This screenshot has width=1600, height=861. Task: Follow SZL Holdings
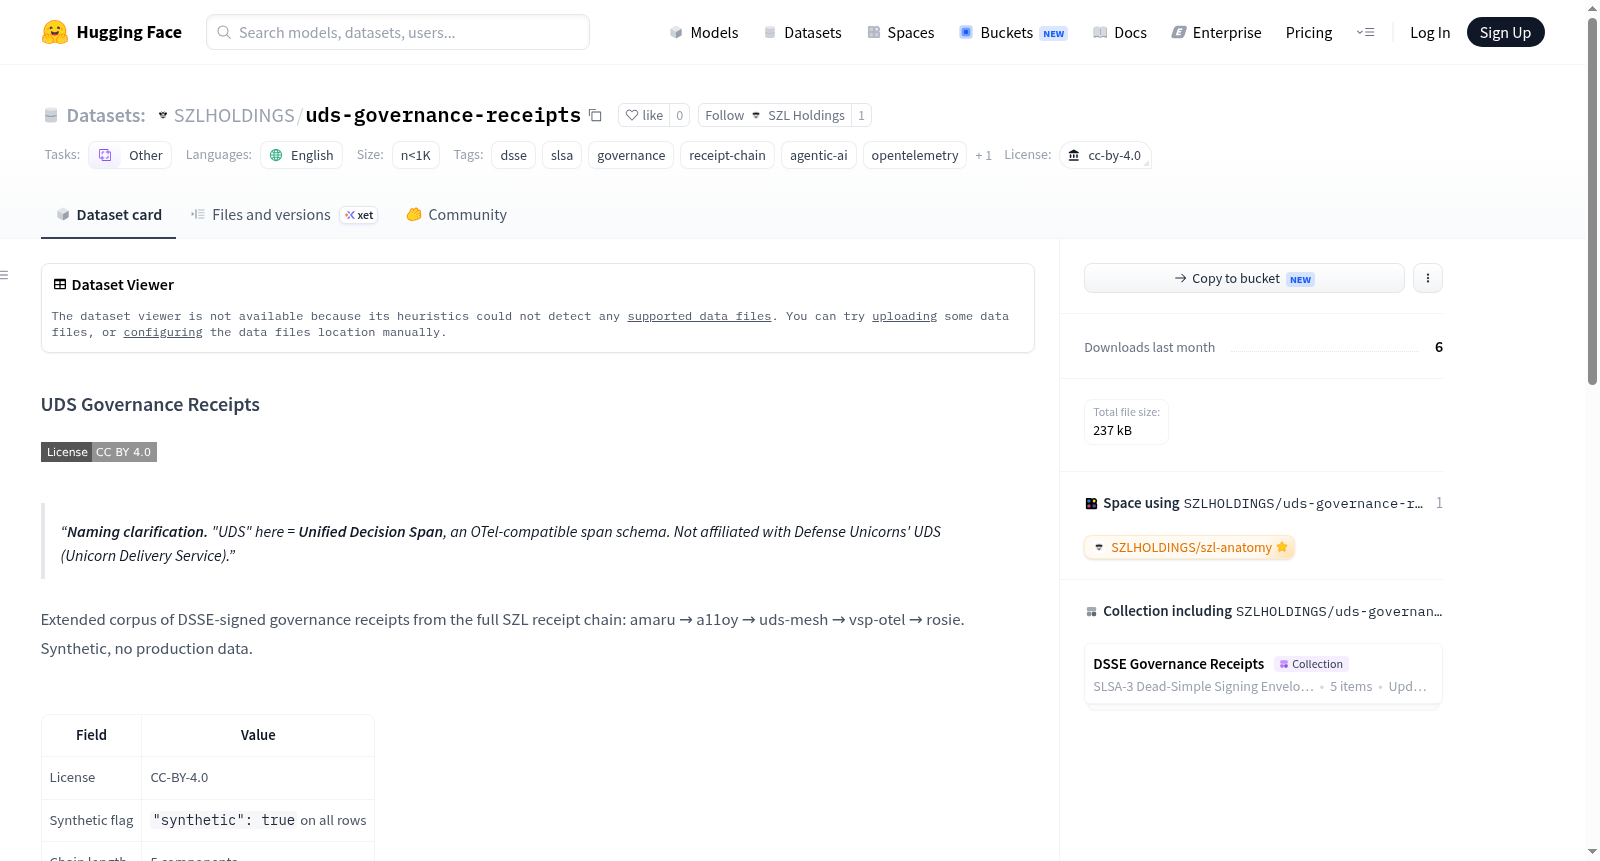tap(775, 115)
